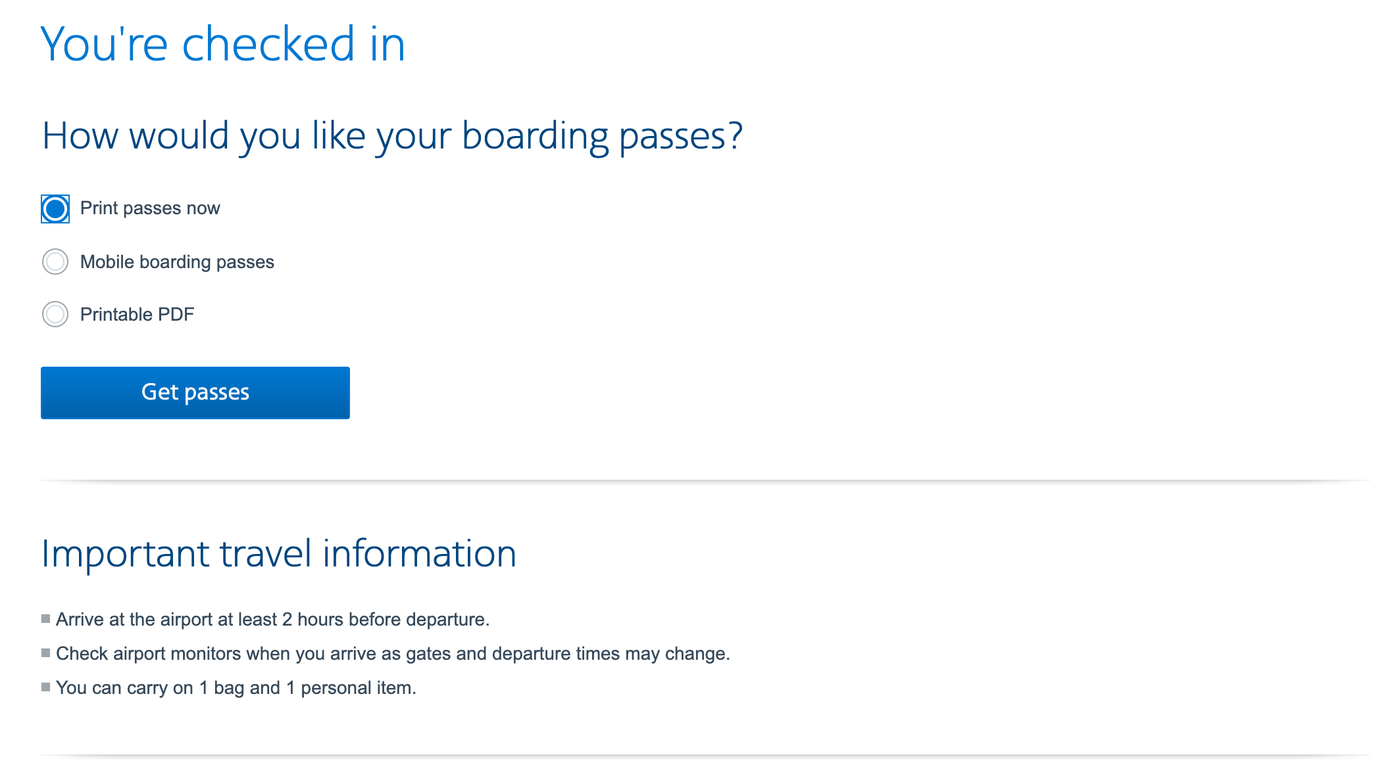Click the Printable PDF label text
Screen dimensions: 1400x782
tap(137, 314)
